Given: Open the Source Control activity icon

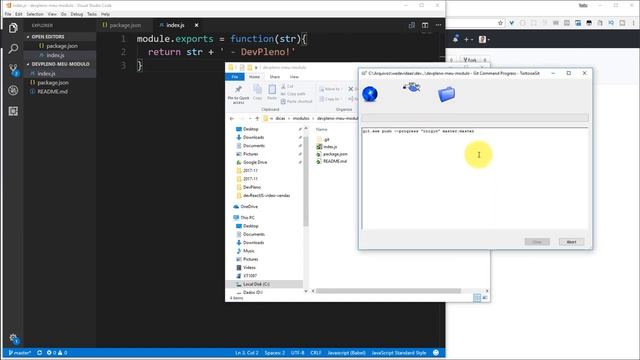Looking at the screenshot, I should point(13,69).
